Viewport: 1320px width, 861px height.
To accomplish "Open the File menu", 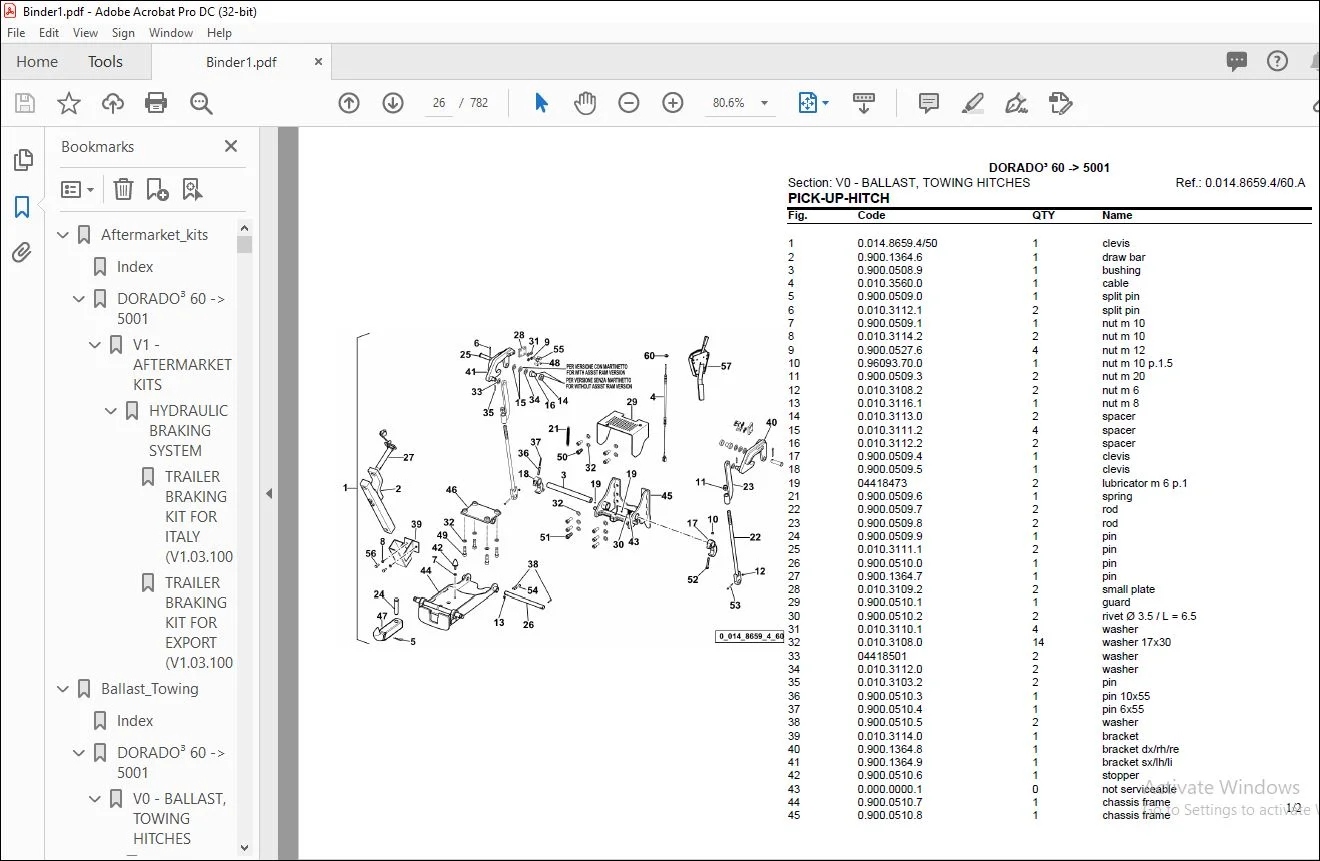I will click(x=16, y=32).
